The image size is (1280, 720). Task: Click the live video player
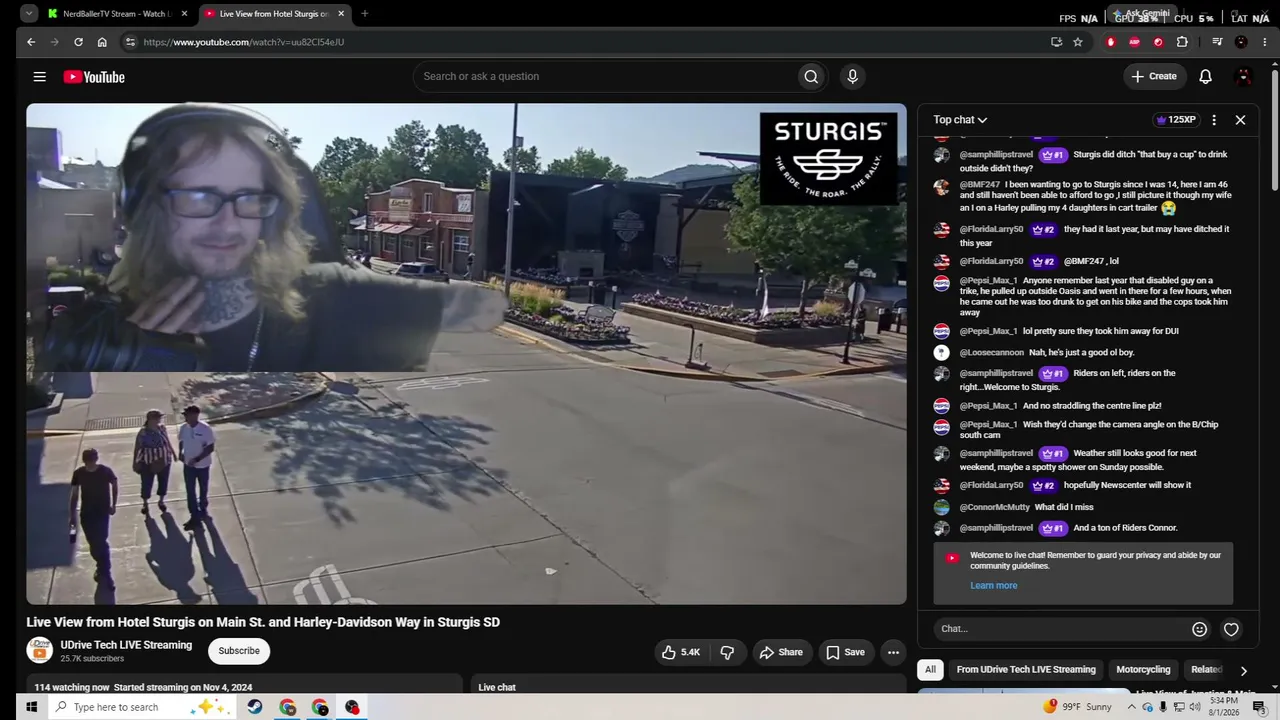[466, 354]
